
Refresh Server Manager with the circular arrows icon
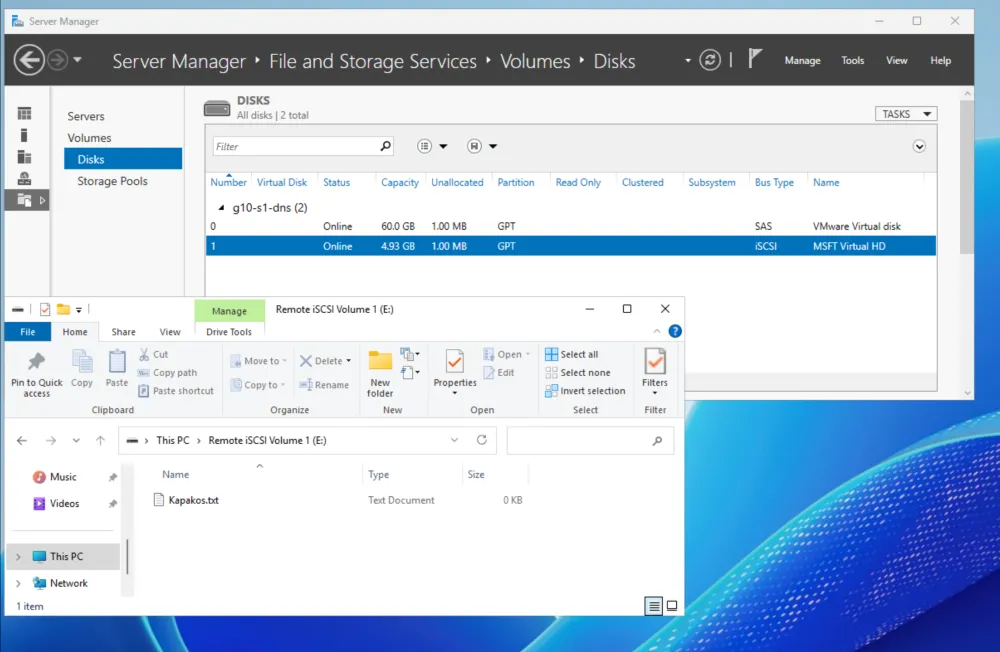(710, 60)
